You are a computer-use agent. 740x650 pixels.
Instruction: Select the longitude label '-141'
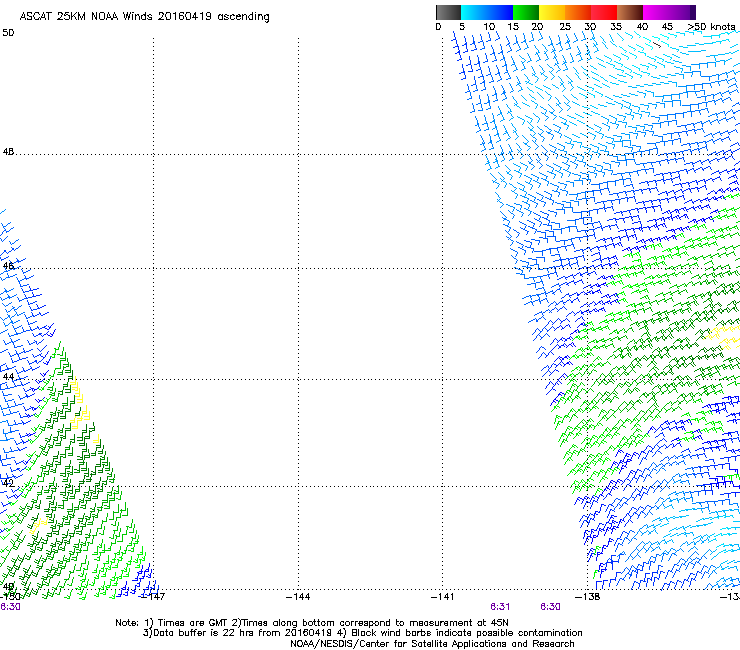coord(443,597)
